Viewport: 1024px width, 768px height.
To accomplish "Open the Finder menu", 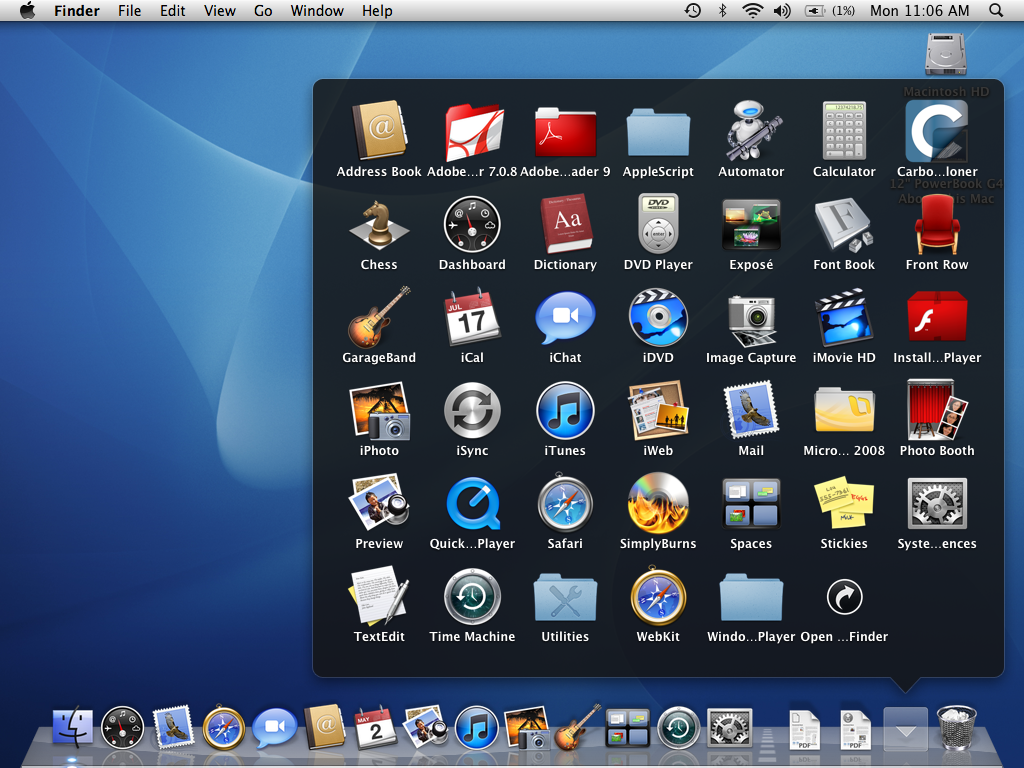I will [76, 10].
